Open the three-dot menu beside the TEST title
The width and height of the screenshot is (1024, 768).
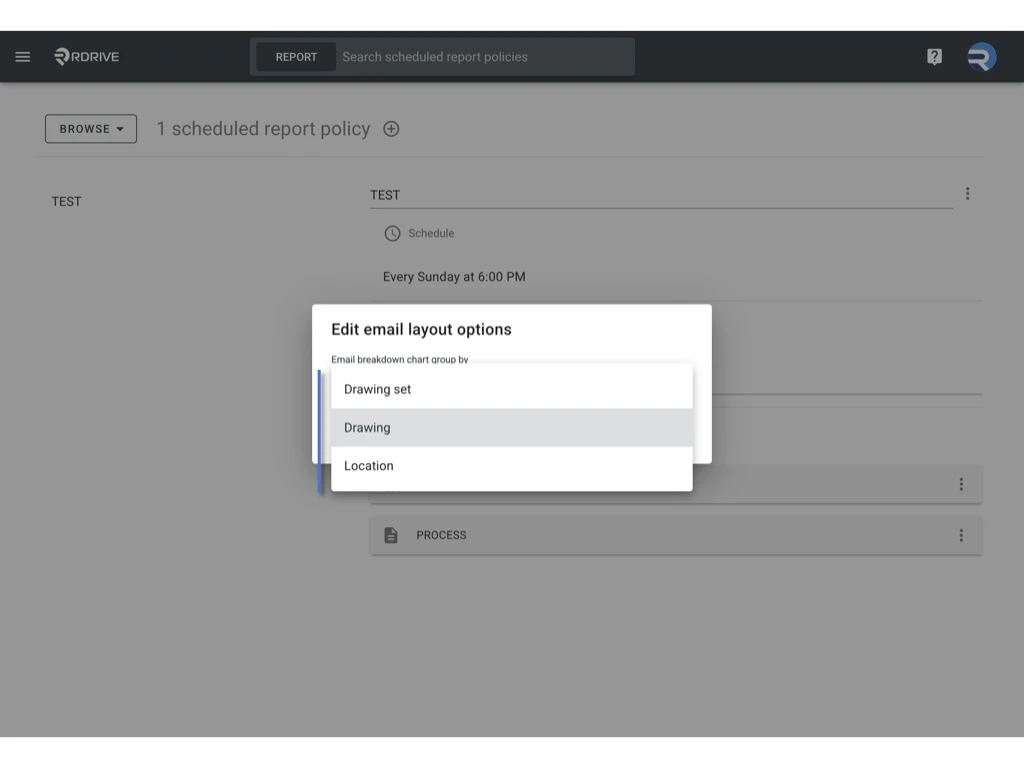(967, 194)
